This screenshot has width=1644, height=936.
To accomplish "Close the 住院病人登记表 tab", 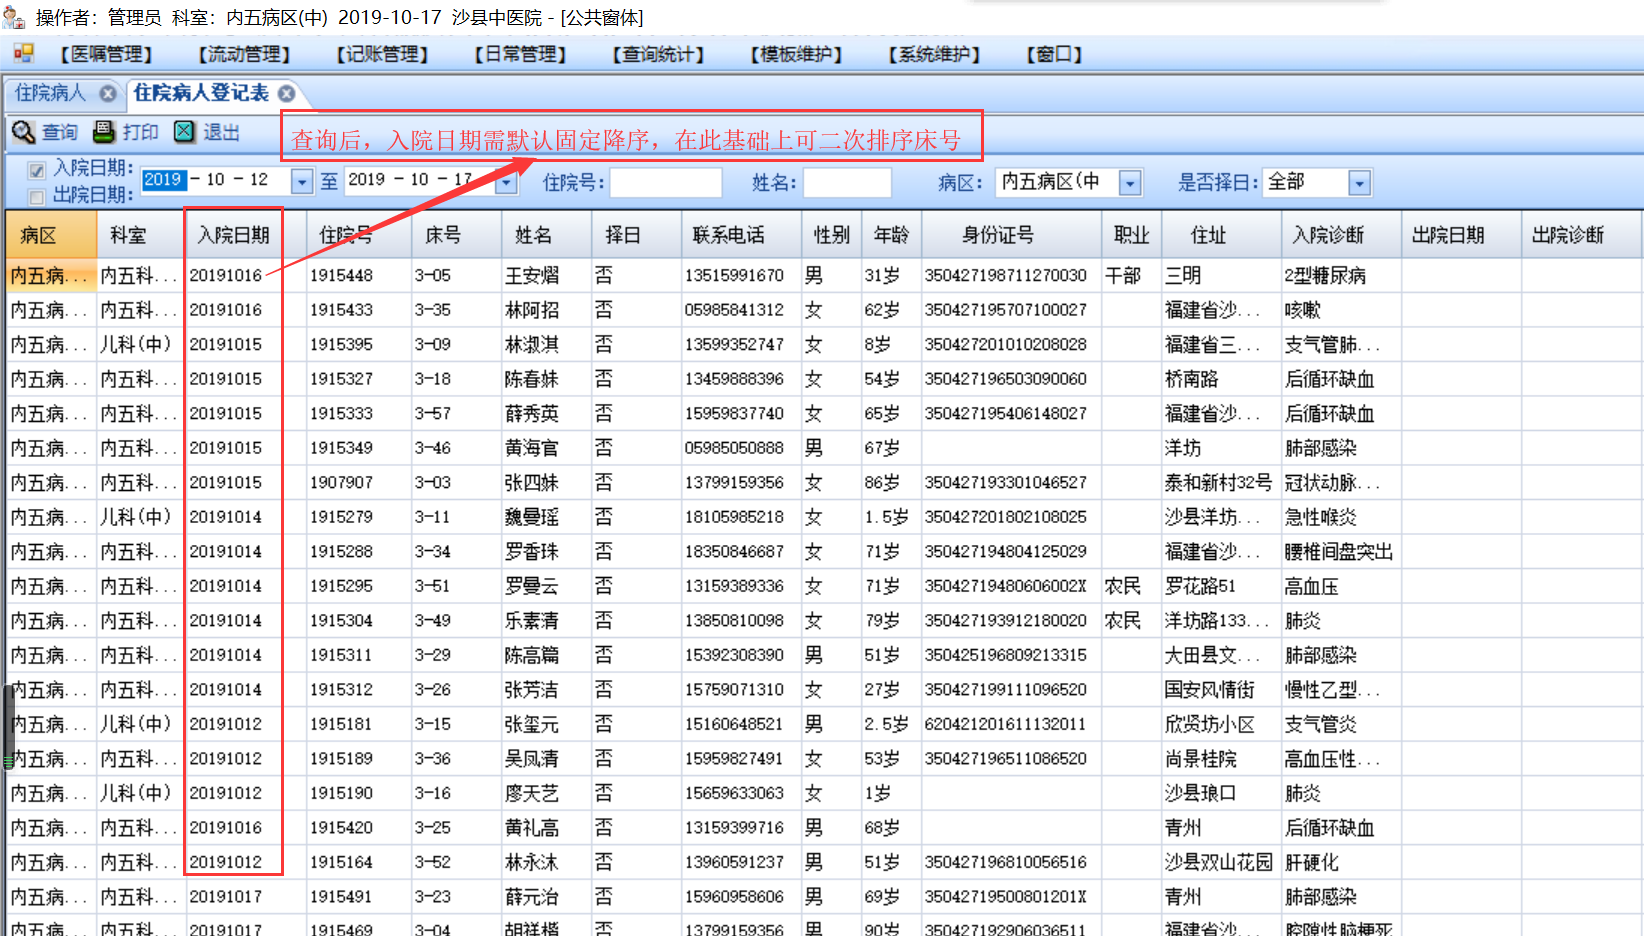I will [287, 94].
